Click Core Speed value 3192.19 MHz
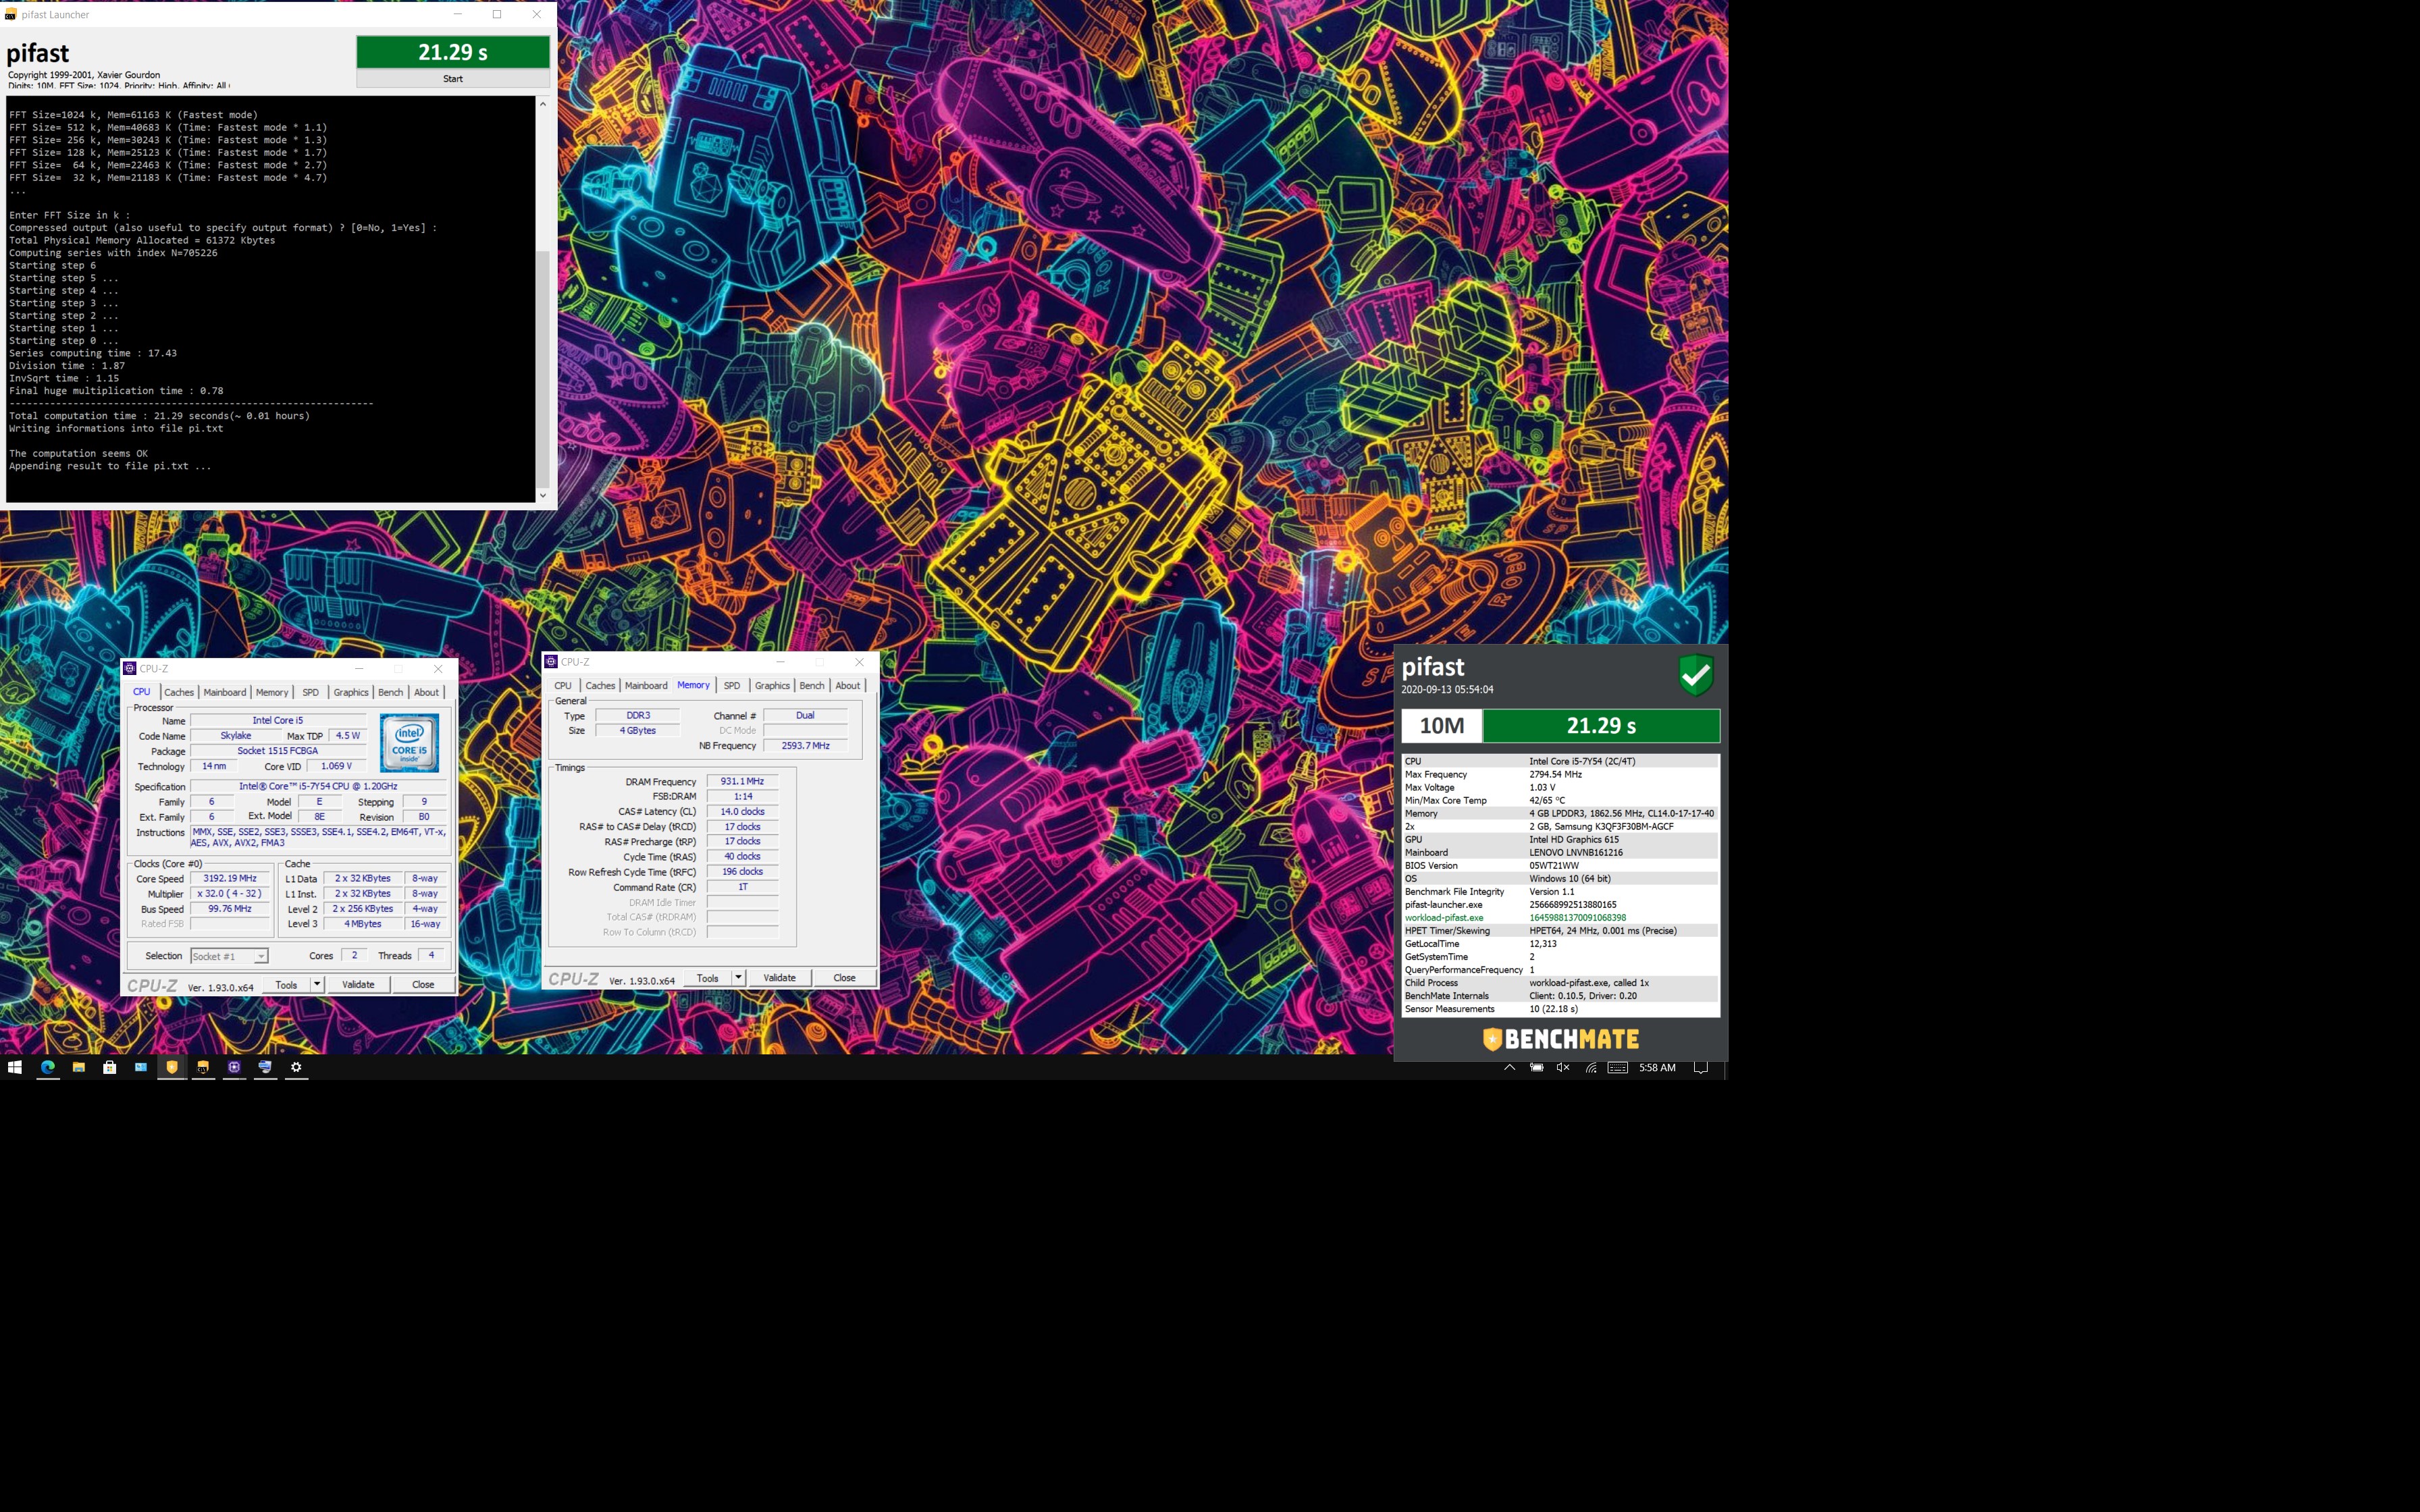The width and height of the screenshot is (2420, 1512). tap(230, 878)
